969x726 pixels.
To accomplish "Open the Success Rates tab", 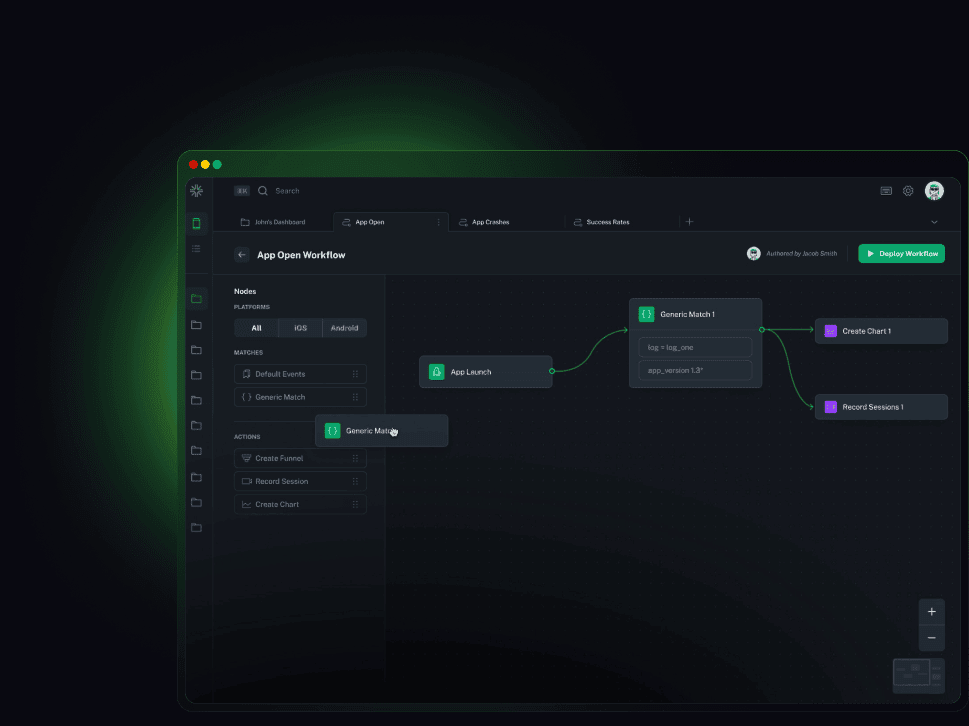I will (x=621, y=222).
